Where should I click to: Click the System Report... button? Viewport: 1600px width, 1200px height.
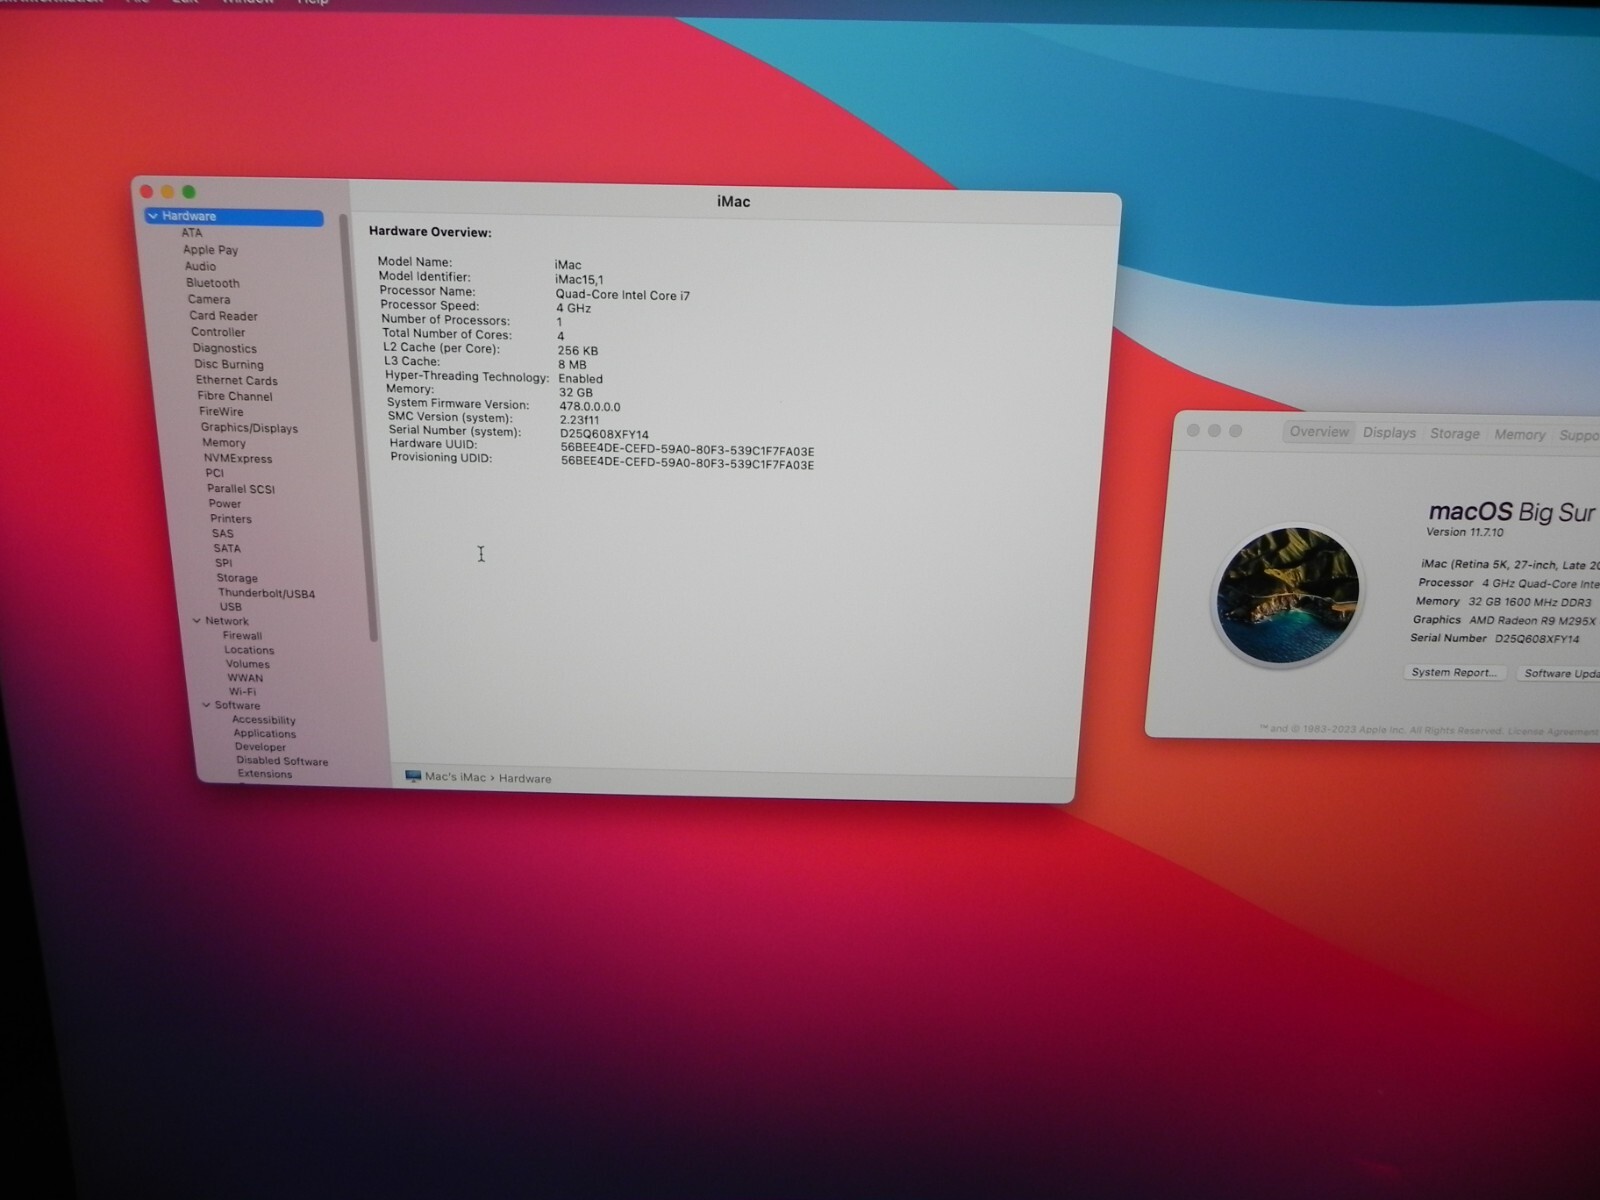pyautogui.click(x=1454, y=672)
